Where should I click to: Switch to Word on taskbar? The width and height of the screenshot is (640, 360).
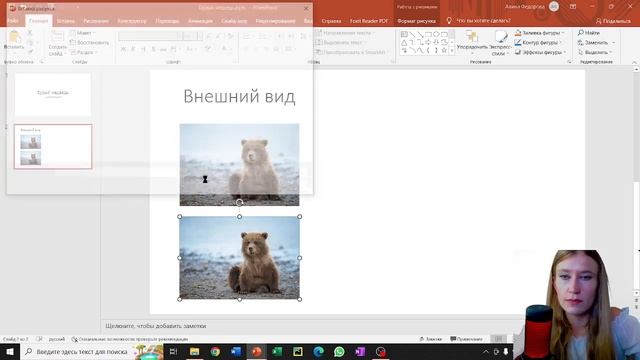point(236,351)
